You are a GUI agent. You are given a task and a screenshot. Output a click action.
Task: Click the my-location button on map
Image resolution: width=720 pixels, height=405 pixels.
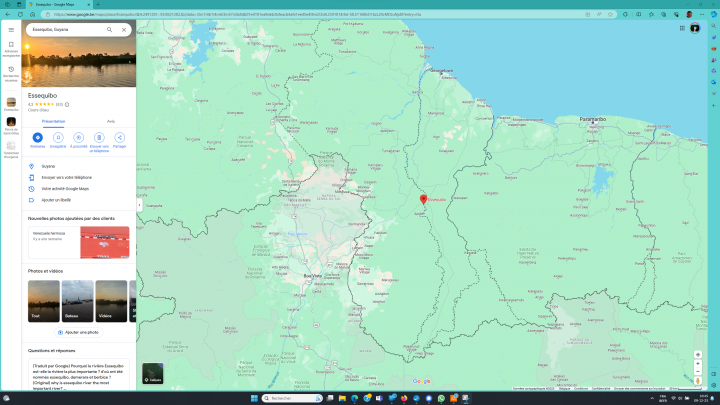coord(698,354)
